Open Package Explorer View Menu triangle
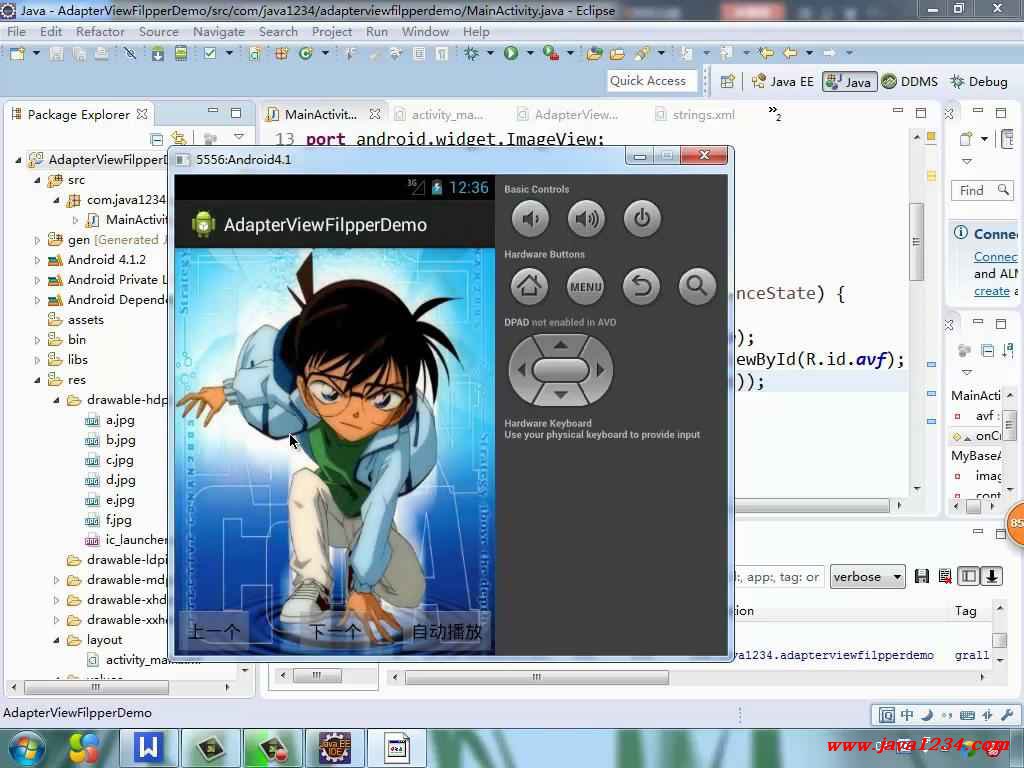Screen dimensions: 1024x768 click(239, 136)
